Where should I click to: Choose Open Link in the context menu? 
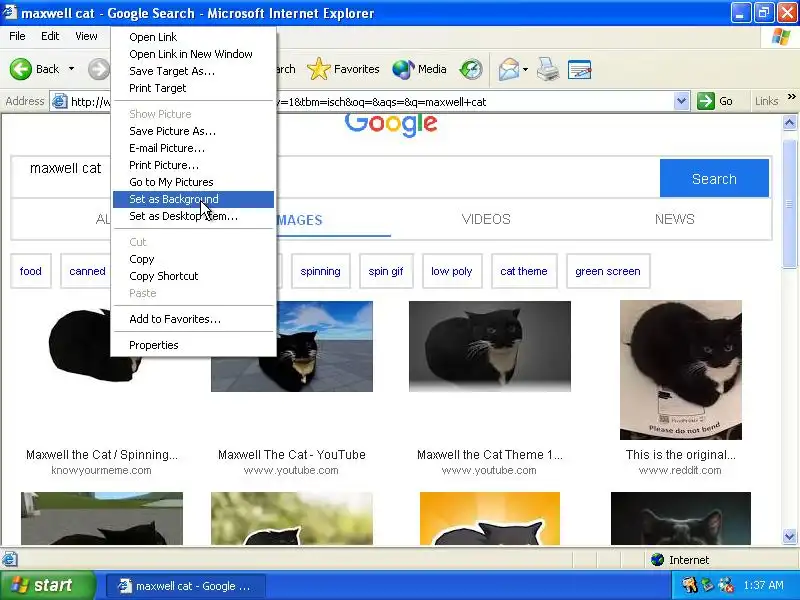(193, 37)
